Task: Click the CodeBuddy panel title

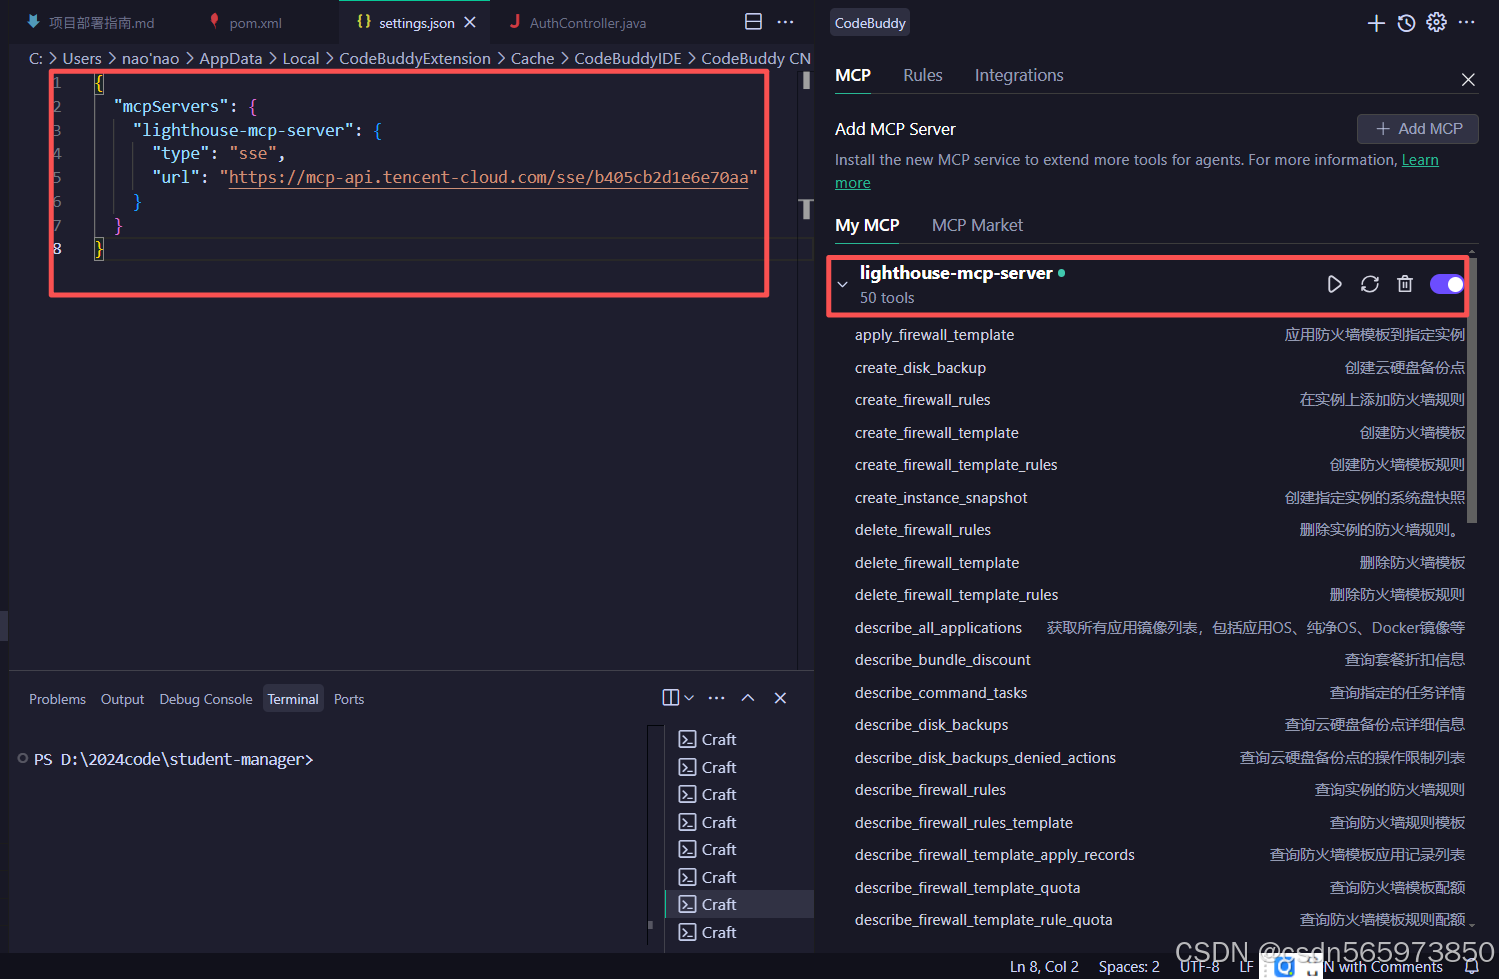Action: 870,23
